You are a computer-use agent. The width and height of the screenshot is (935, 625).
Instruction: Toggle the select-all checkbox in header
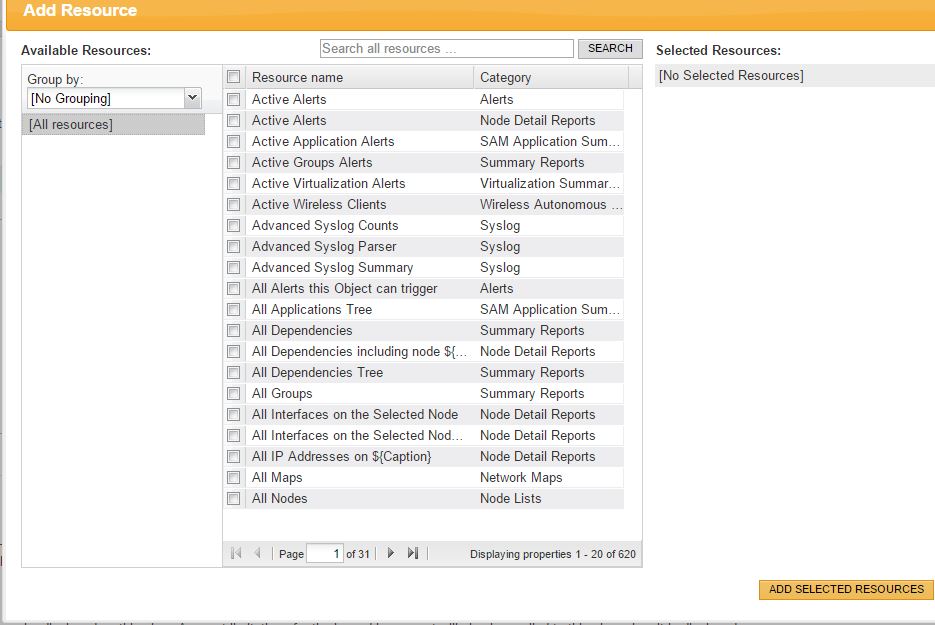[234, 77]
